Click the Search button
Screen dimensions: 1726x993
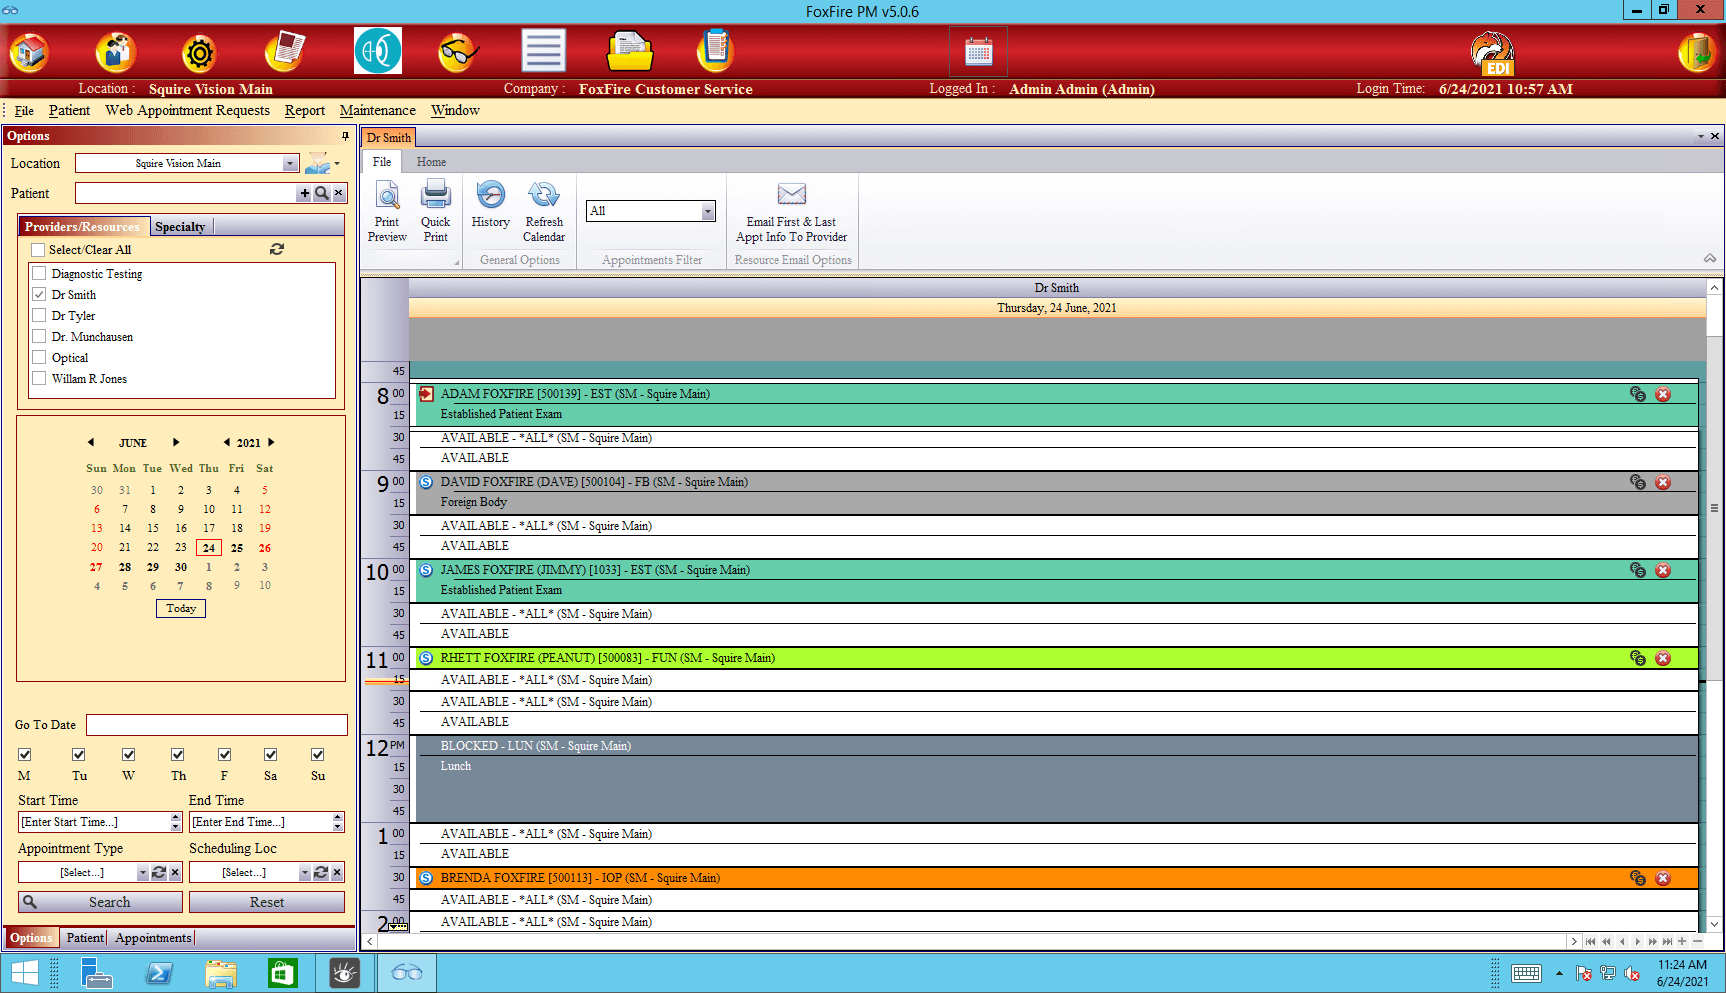[100, 902]
